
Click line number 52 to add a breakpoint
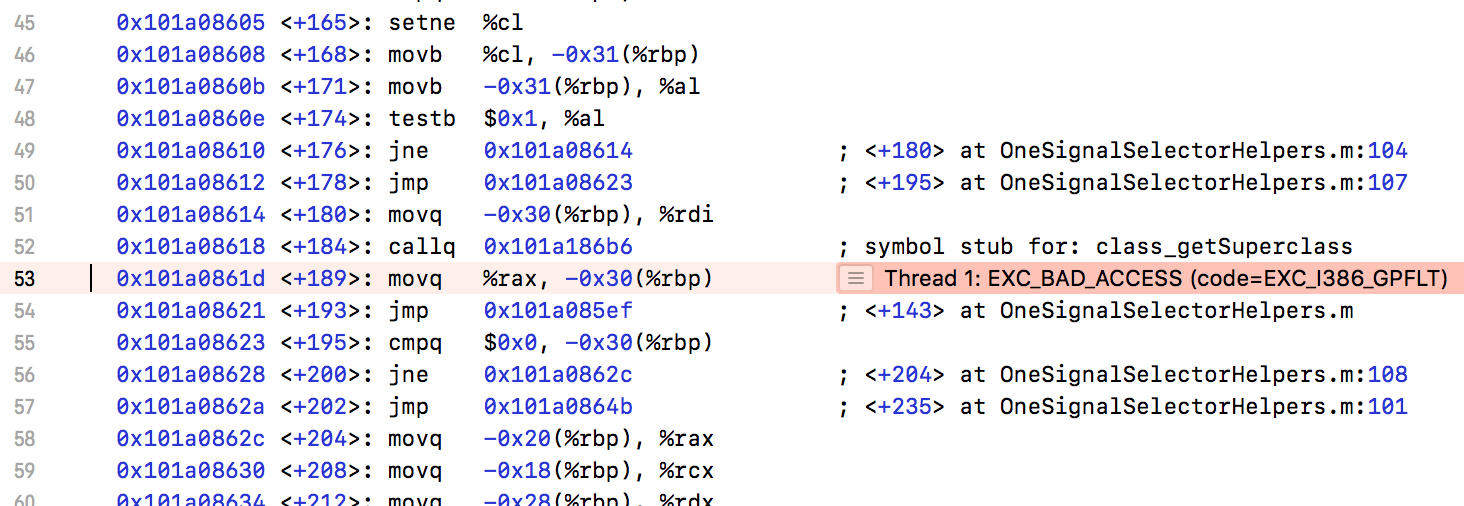[25, 246]
